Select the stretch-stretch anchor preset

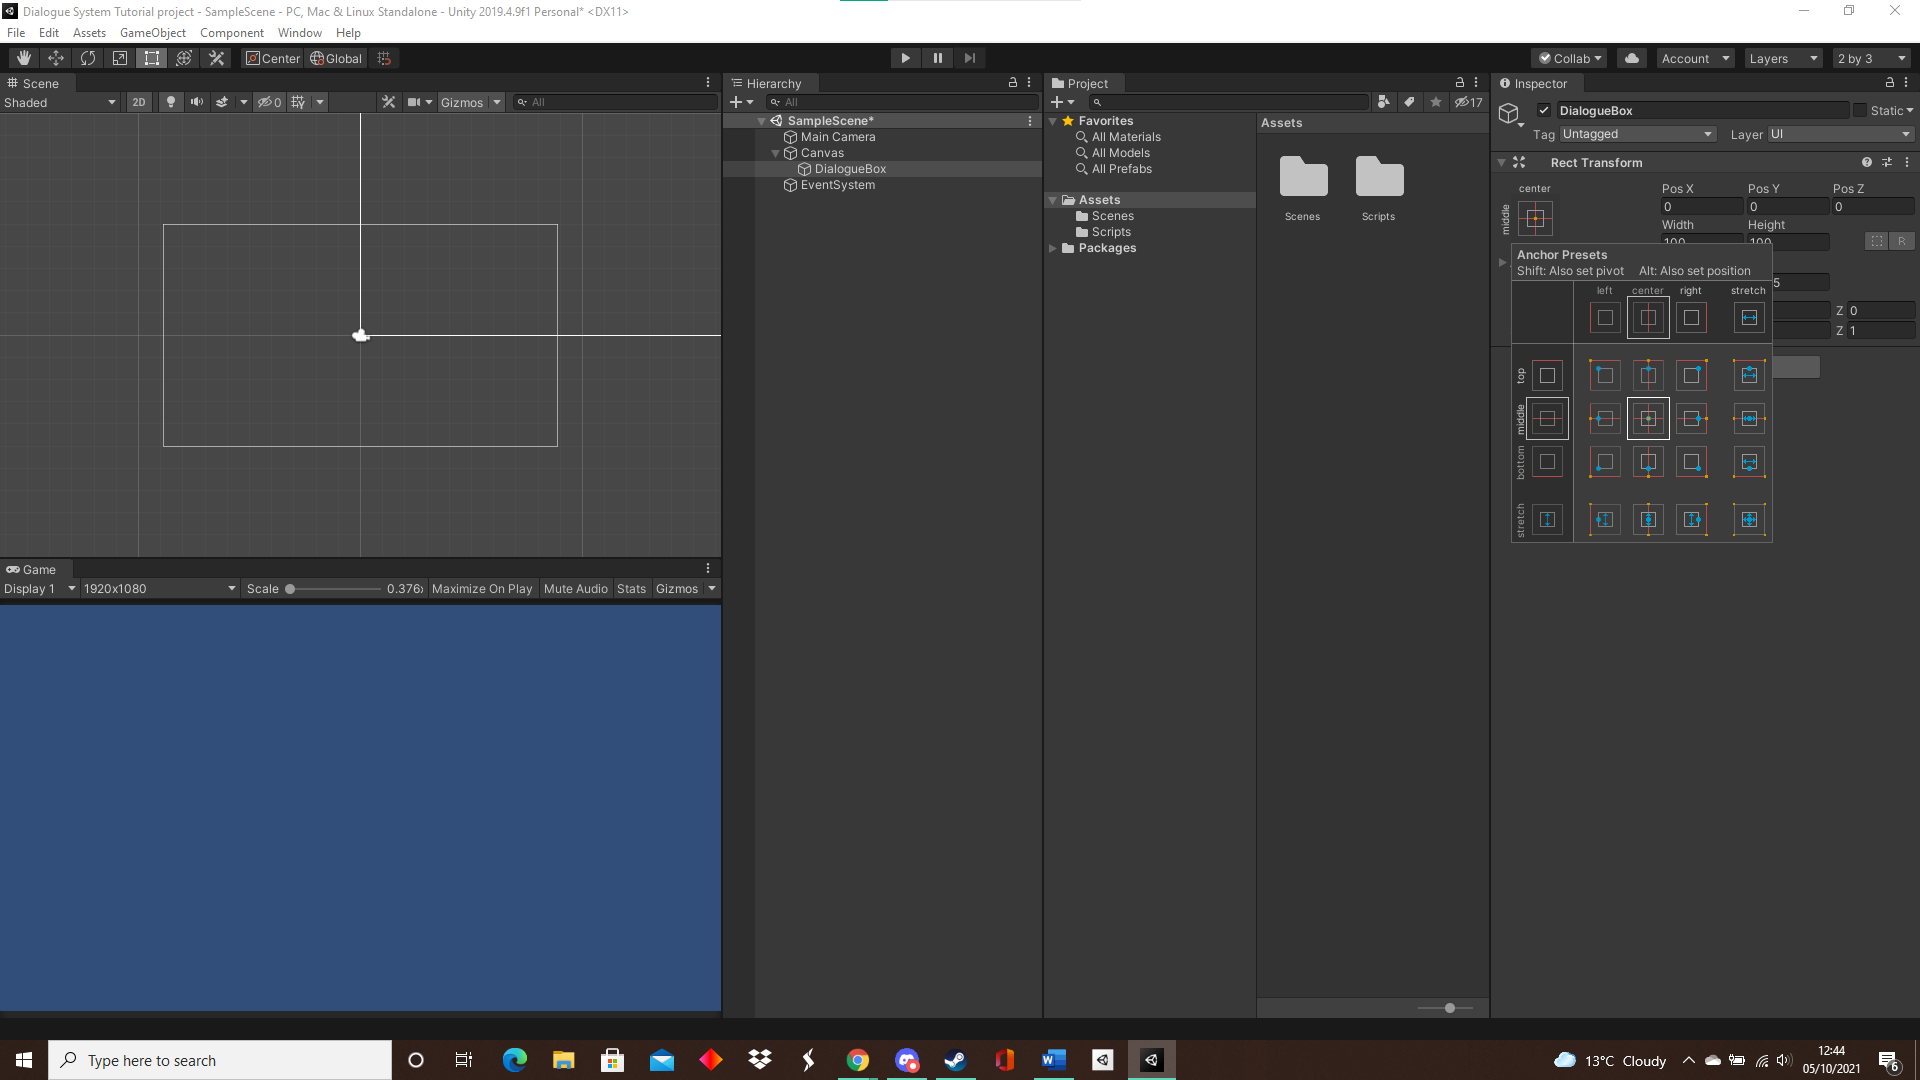click(1748, 519)
